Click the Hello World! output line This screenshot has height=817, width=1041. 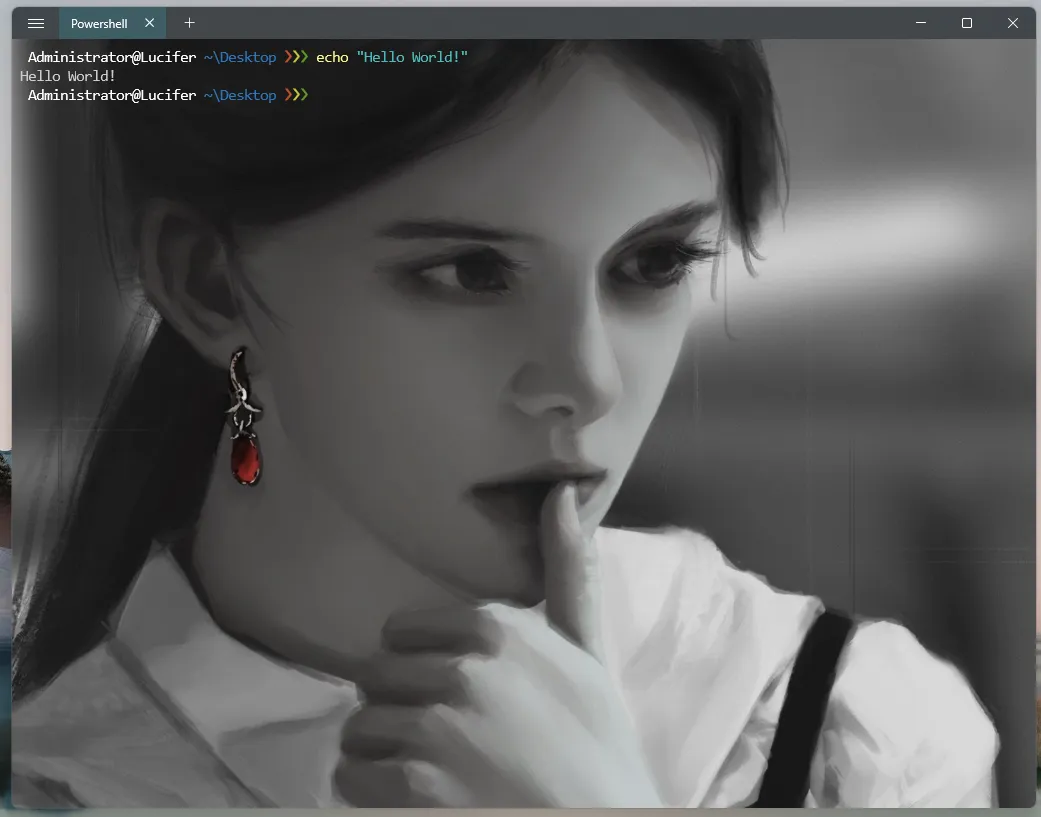(68, 76)
